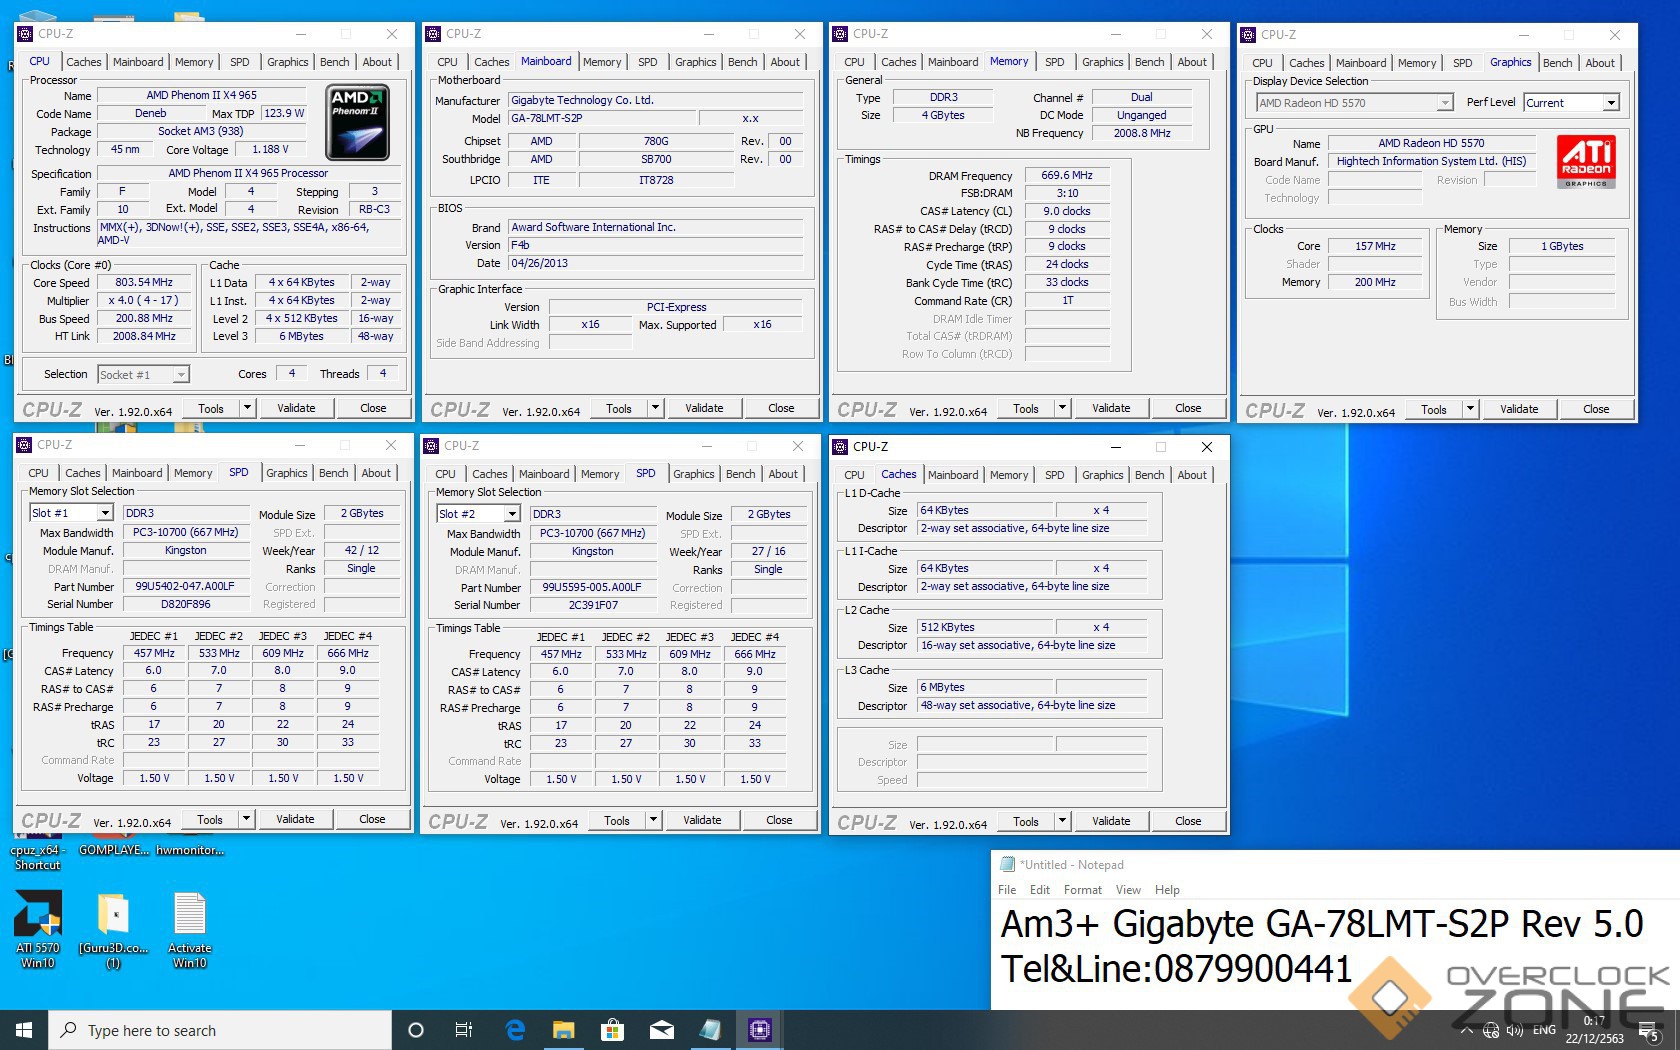
Task: Click Tools button in Slot #1 SPD window
Action: (210, 819)
